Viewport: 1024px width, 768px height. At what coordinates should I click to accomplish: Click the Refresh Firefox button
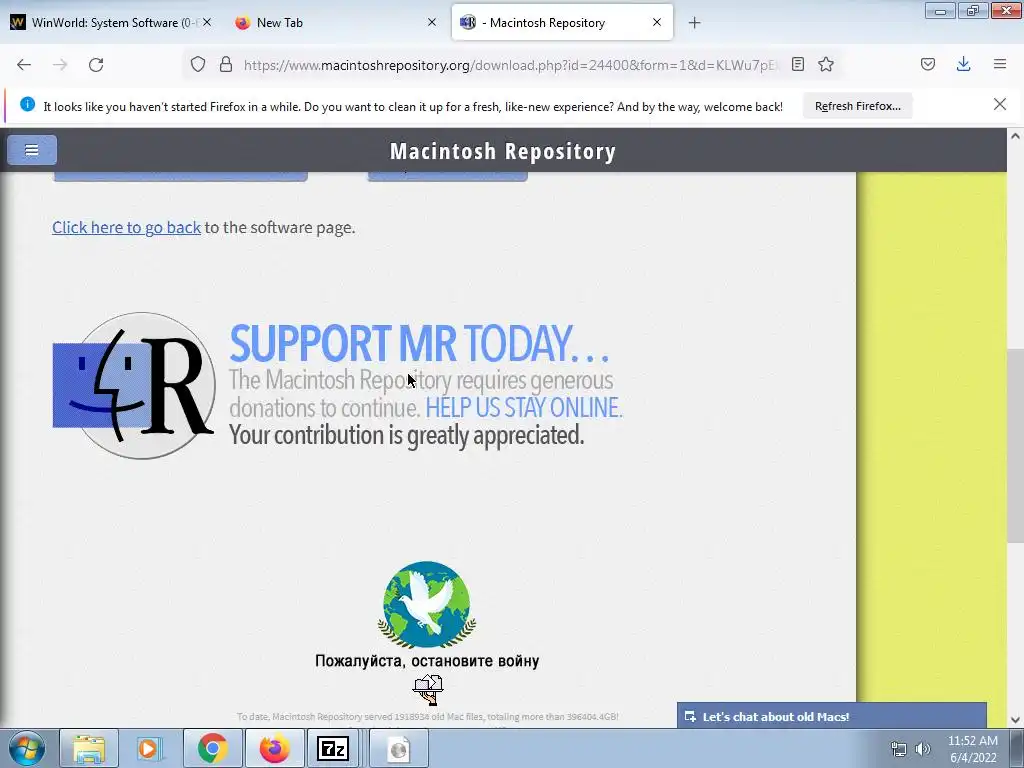857,106
